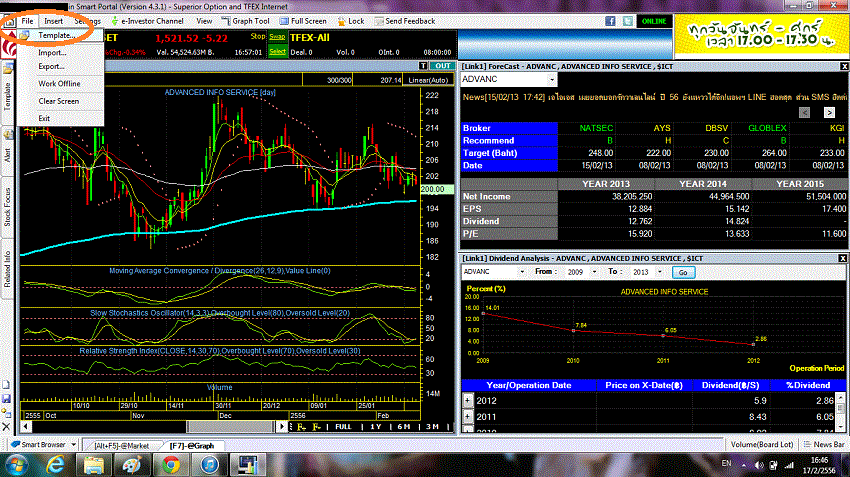Click the second yellow F icon below chart
This screenshot has width=850, height=477.
(317, 427)
